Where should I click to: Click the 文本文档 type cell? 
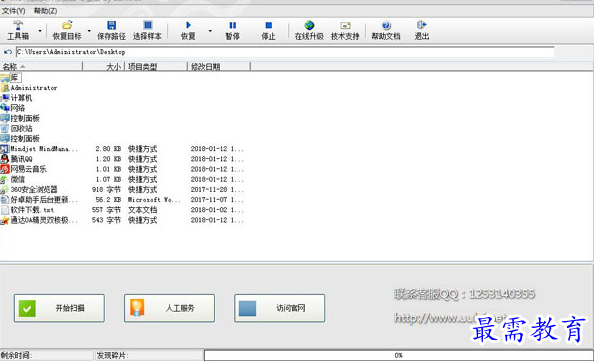(142, 210)
